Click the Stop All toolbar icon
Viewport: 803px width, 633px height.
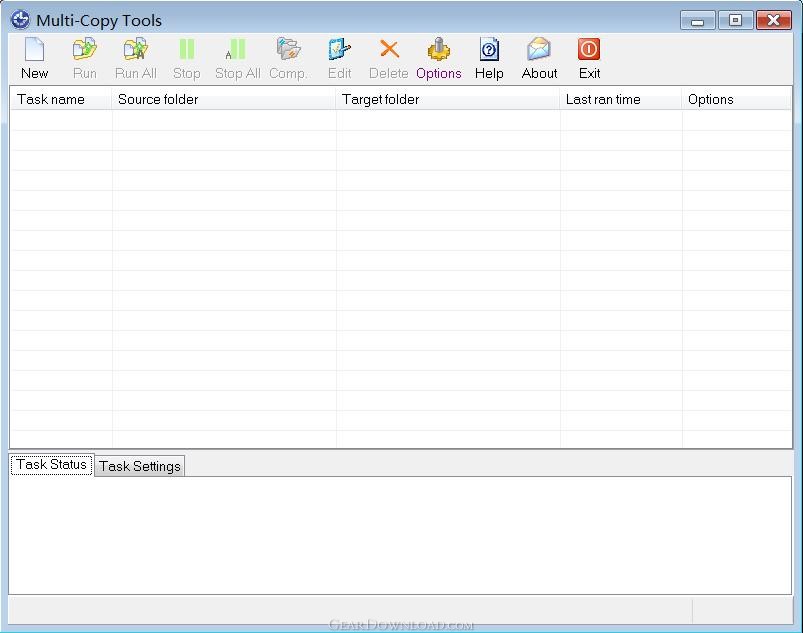click(237, 49)
